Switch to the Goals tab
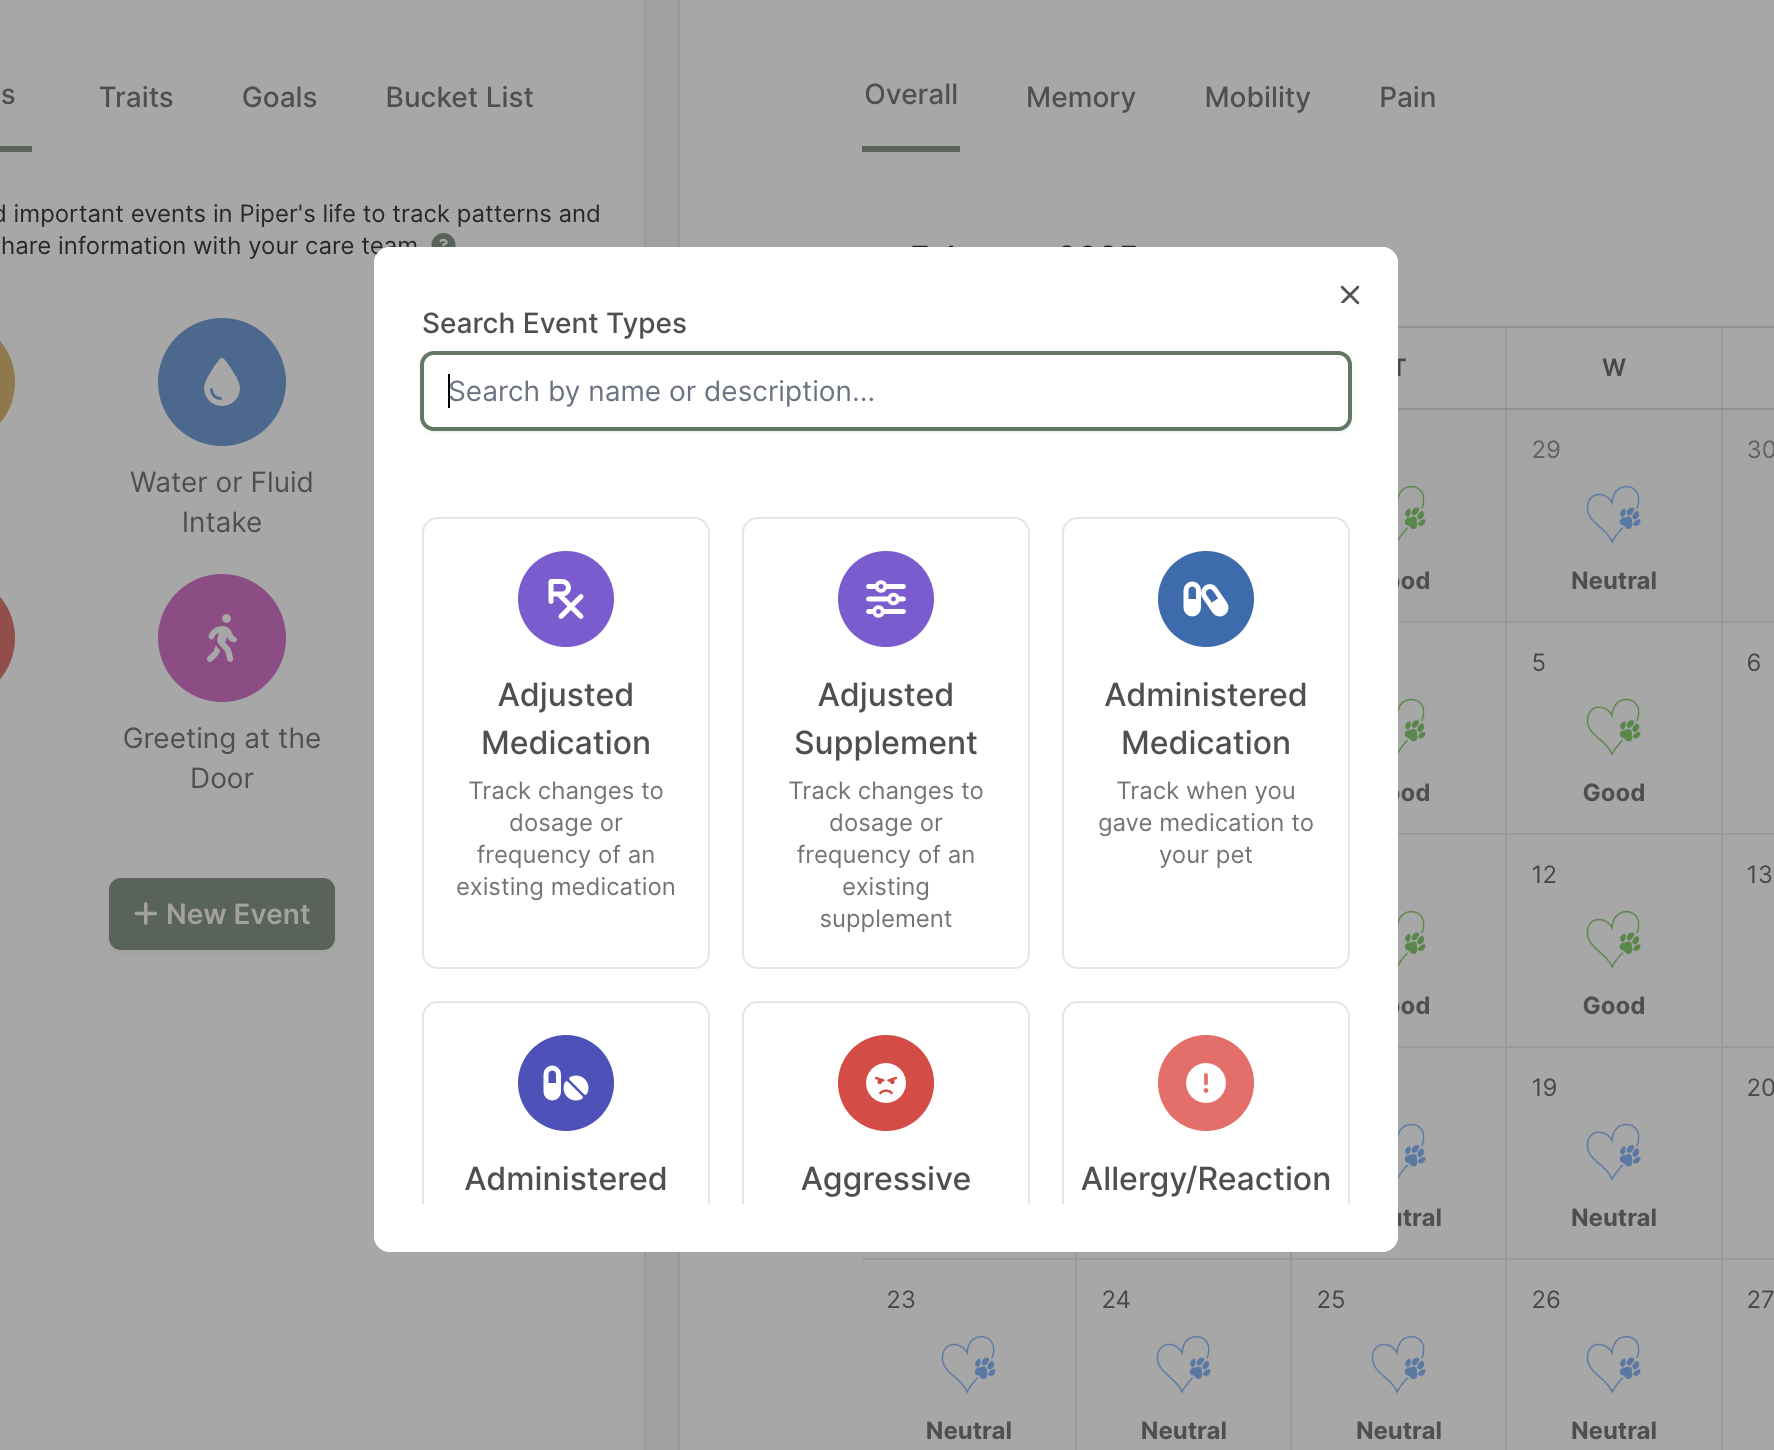1774x1450 pixels. tap(279, 97)
